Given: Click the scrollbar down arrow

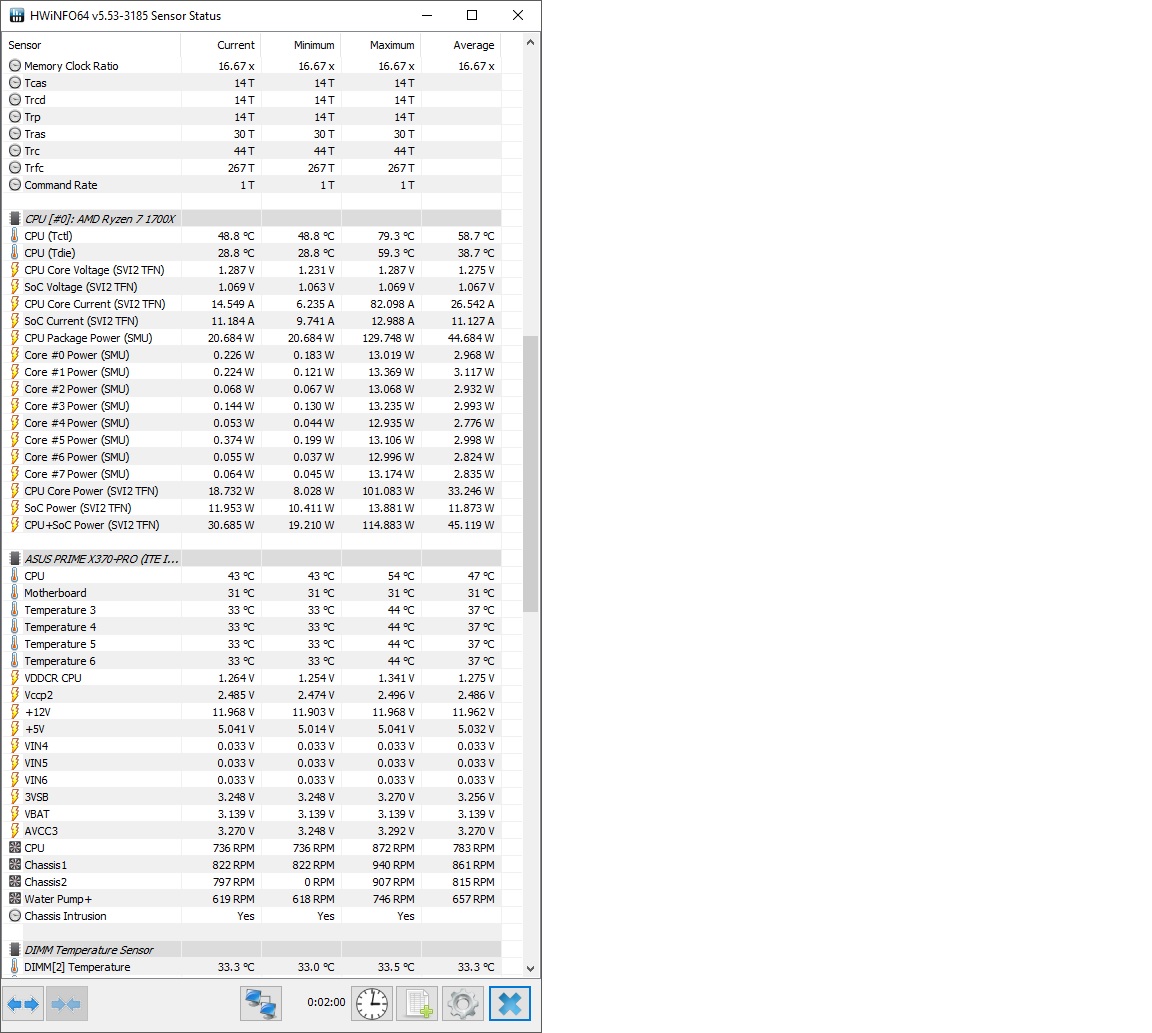Looking at the screenshot, I should point(530,969).
